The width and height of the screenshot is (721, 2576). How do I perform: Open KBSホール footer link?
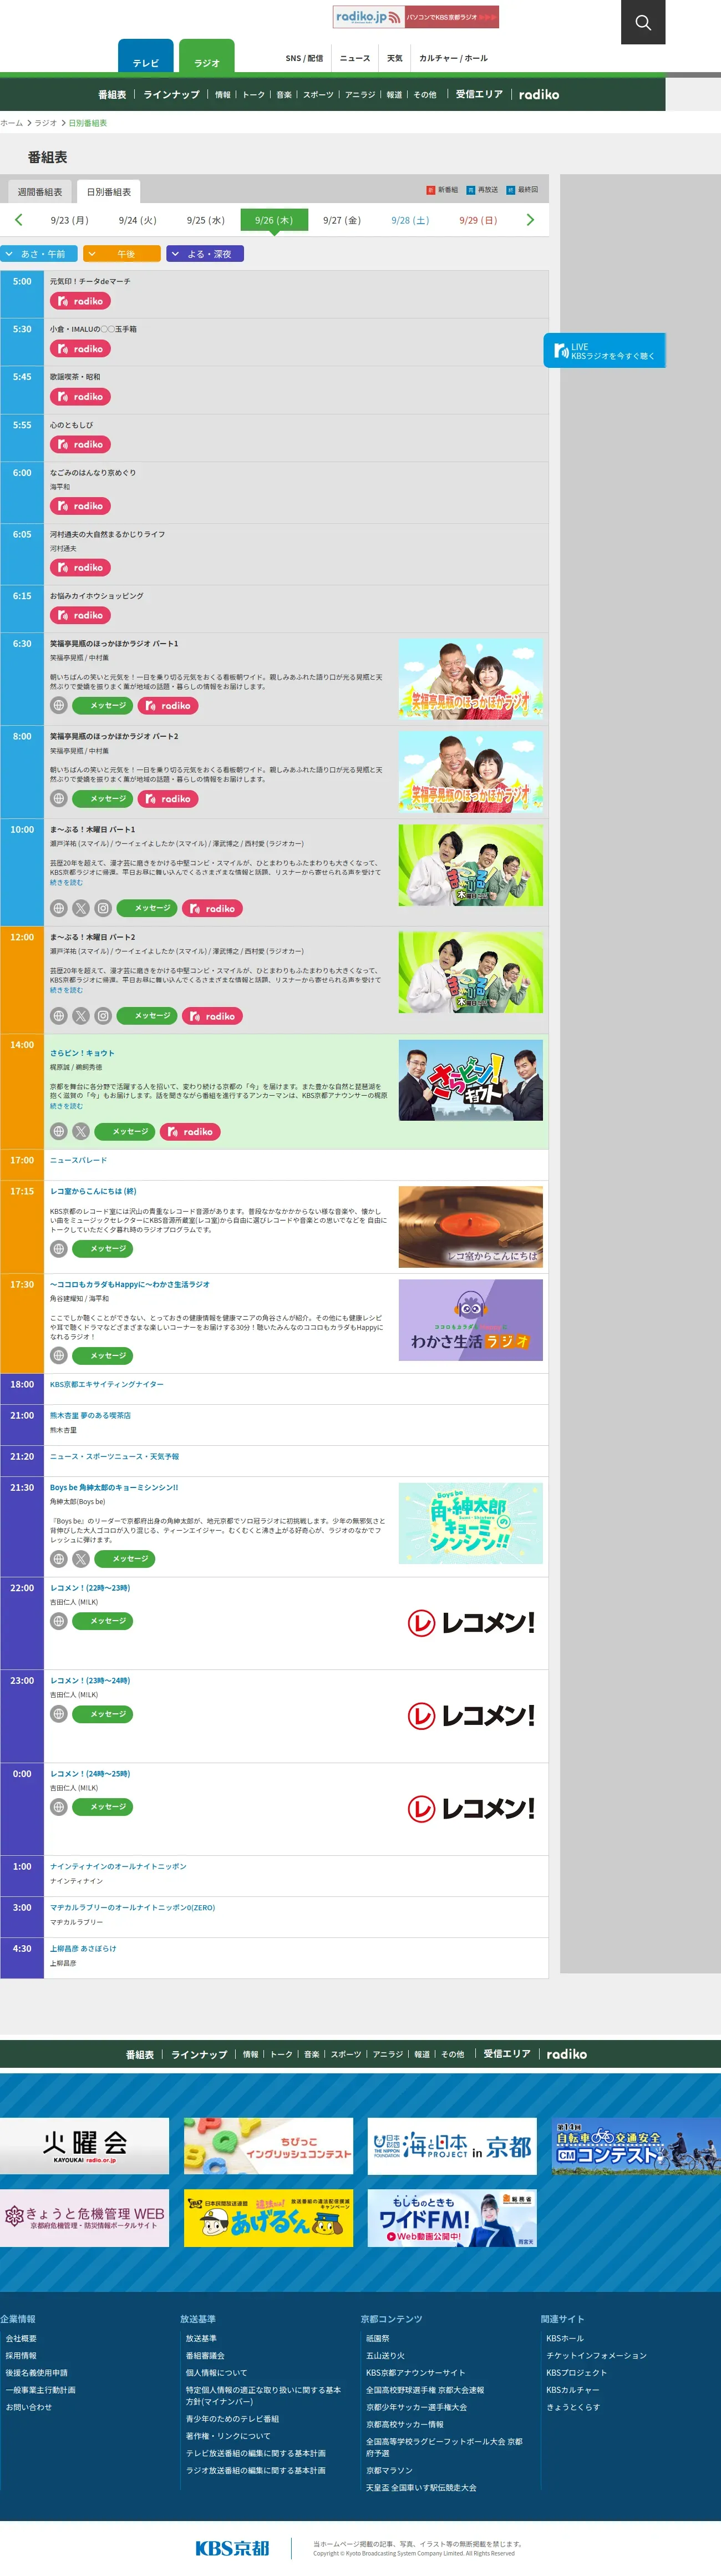(565, 2338)
